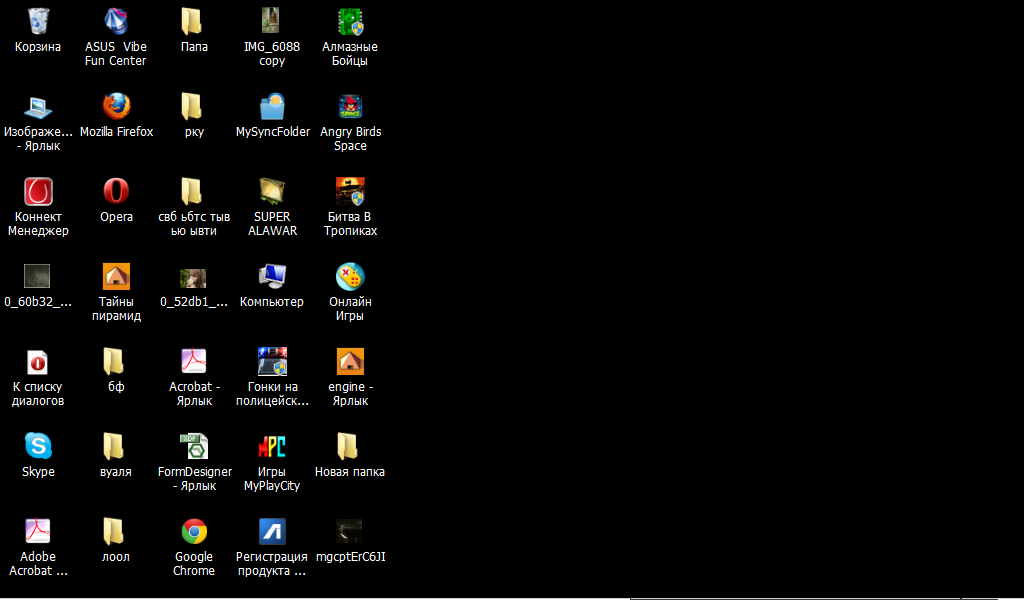Launch Skype
Viewport: 1024px width, 600px height.
38,446
